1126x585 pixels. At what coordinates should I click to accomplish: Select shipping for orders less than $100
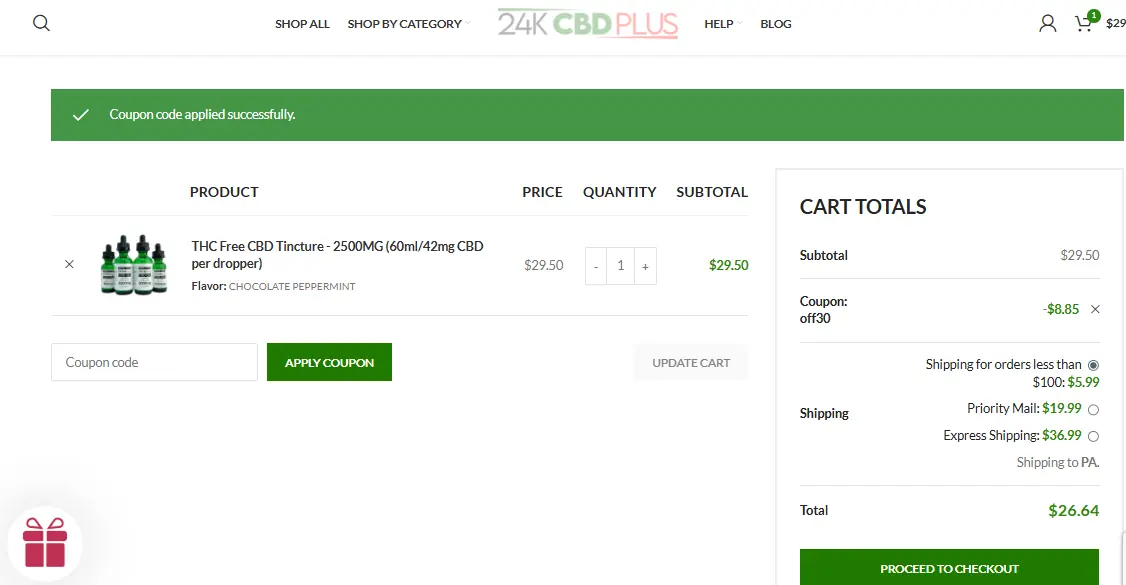(x=1093, y=365)
